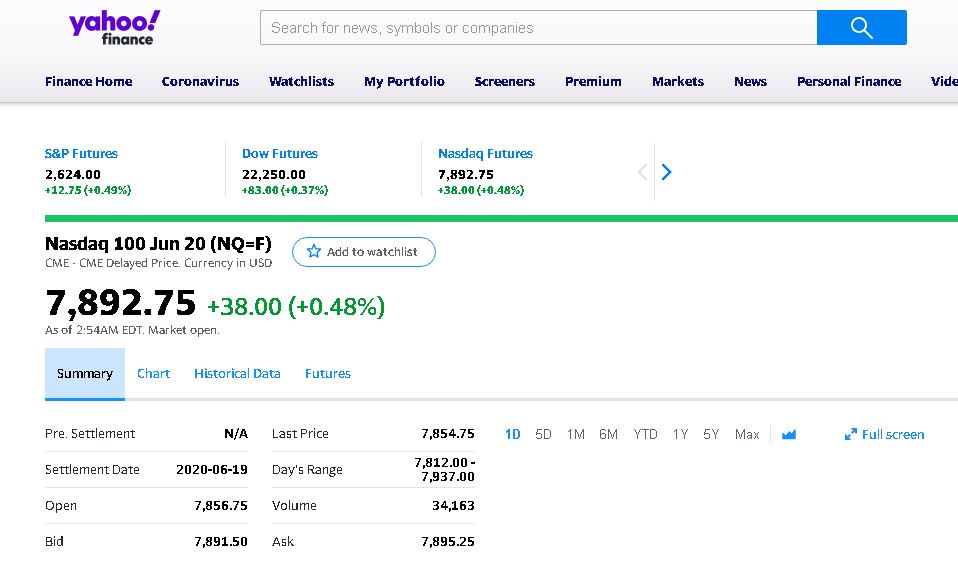Click the Yahoo Finance logo

pos(114,27)
